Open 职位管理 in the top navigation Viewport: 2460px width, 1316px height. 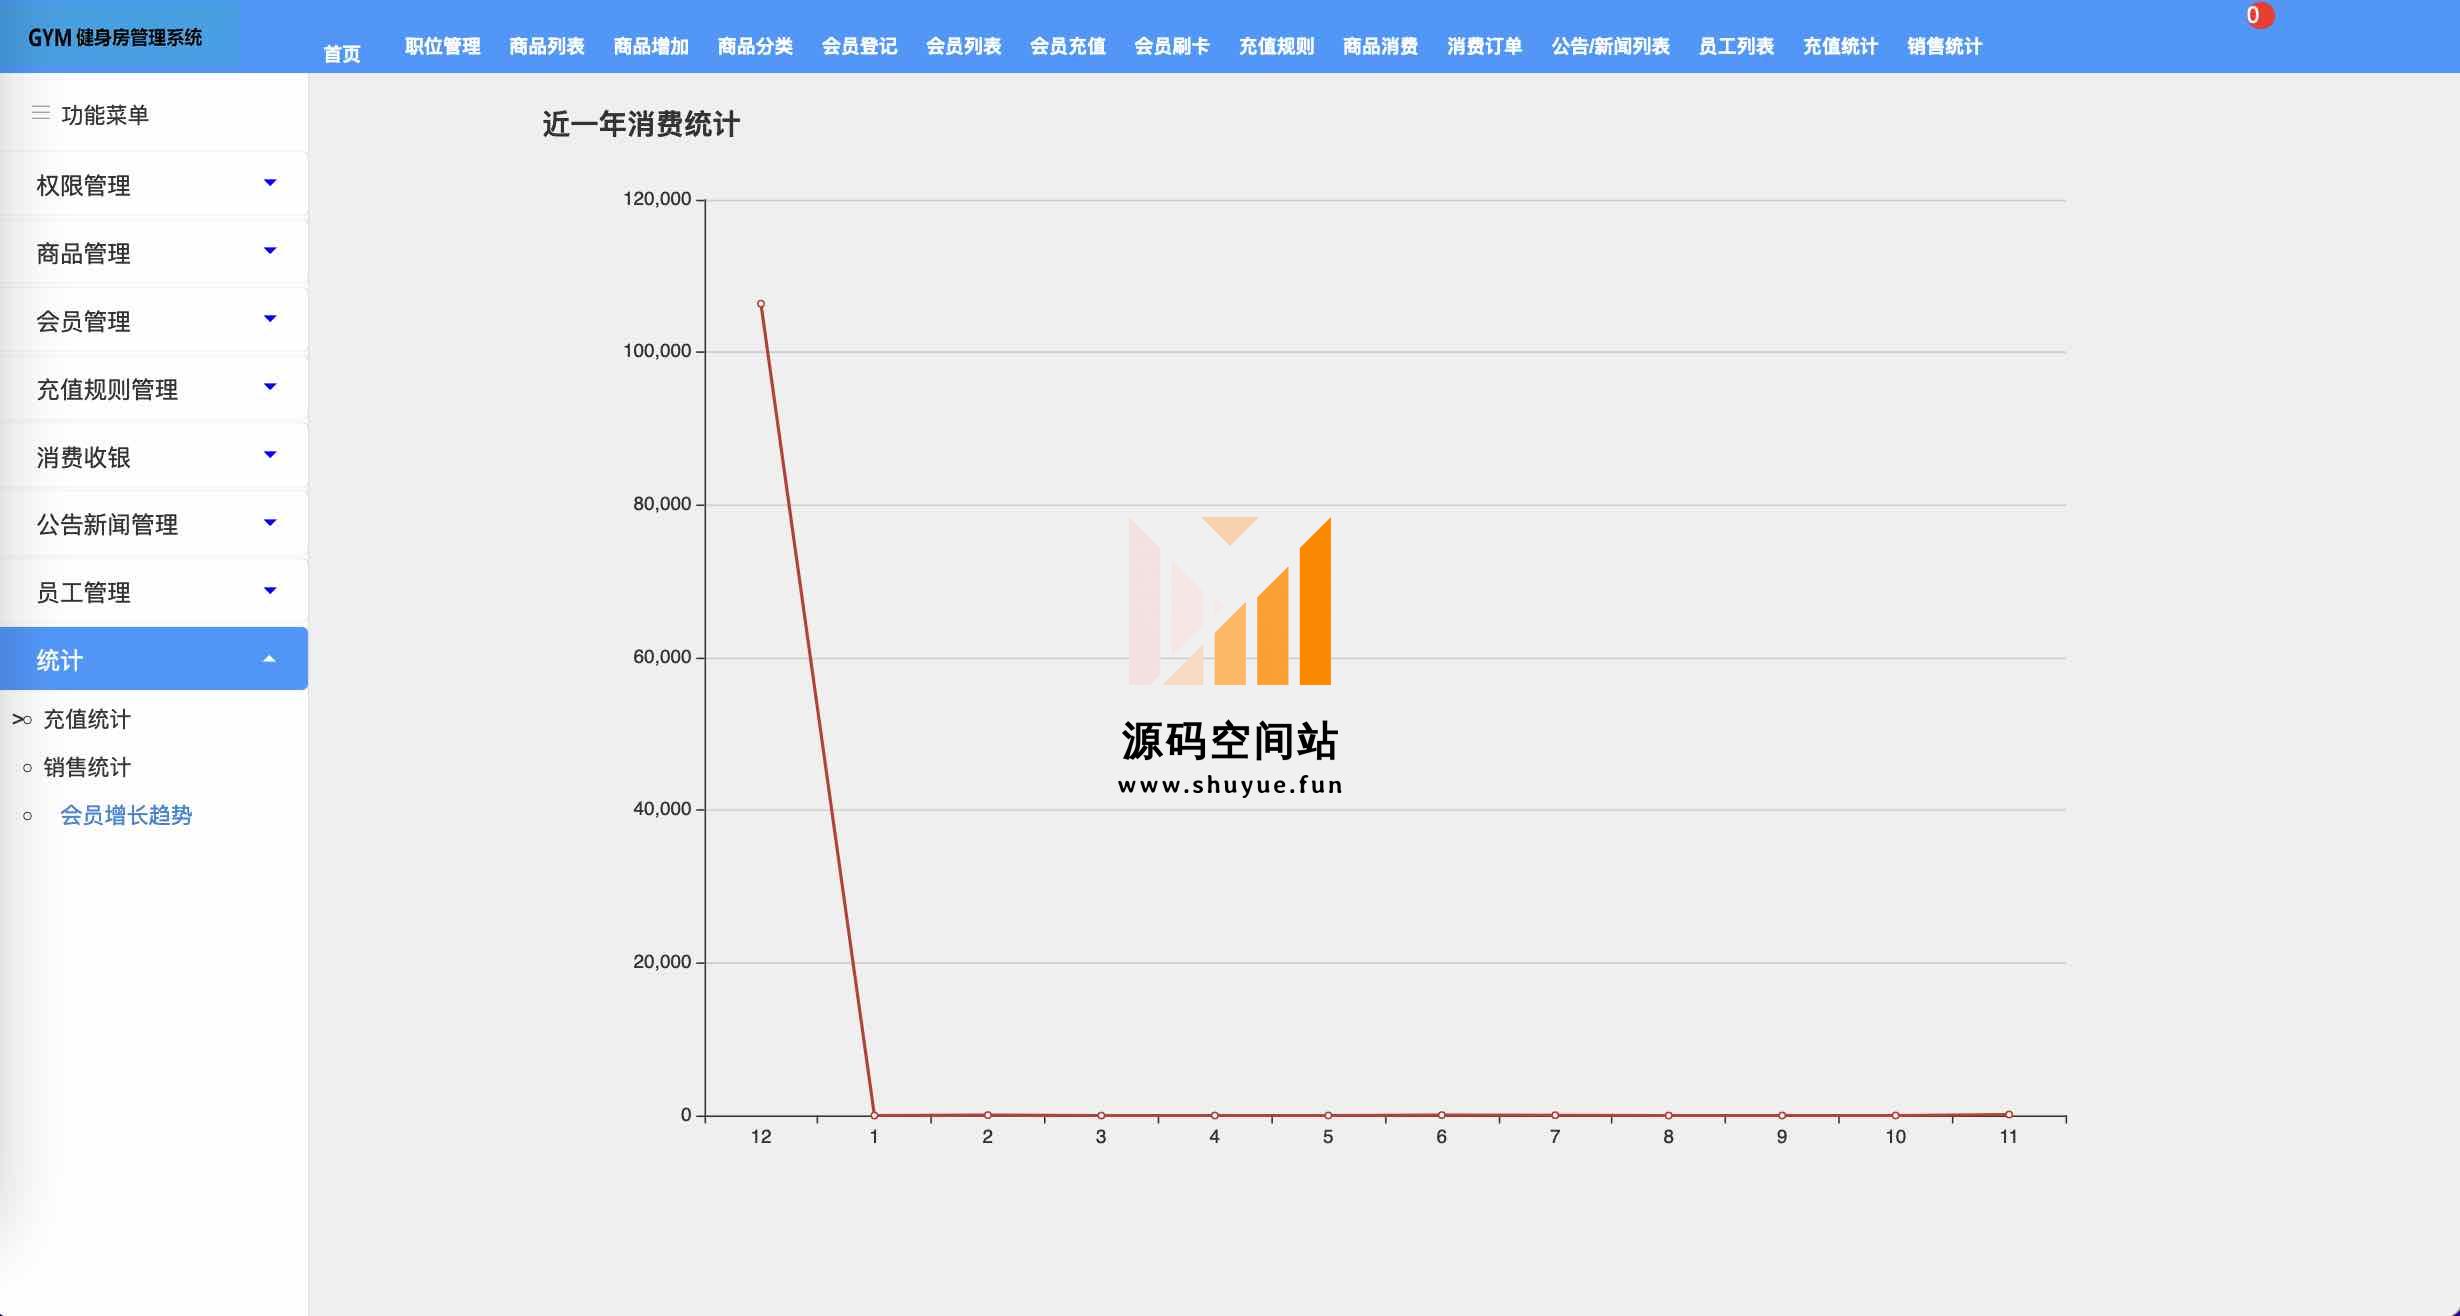pyautogui.click(x=443, y=46)
